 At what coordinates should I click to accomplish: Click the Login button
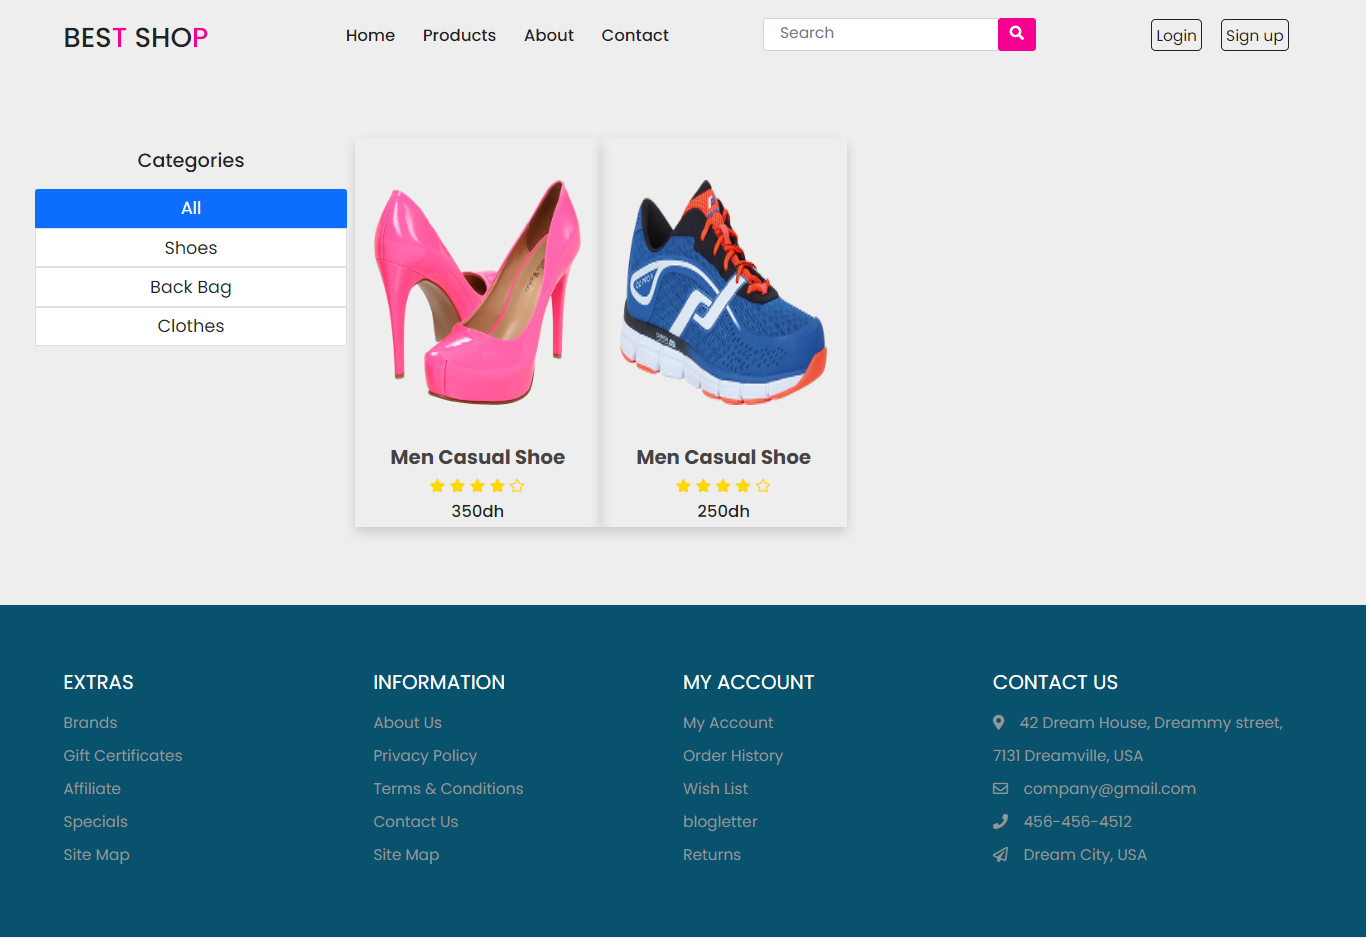pyautogui.click(x=1176, y=35)
